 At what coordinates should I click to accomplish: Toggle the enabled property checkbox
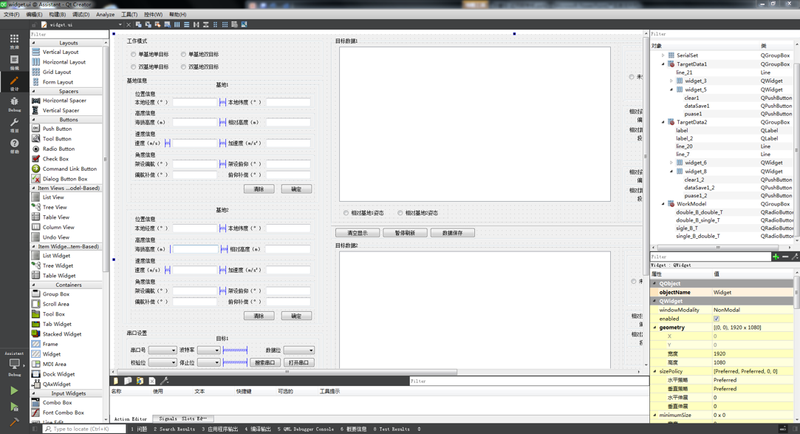pyautogui.click(x=716, y=319)
